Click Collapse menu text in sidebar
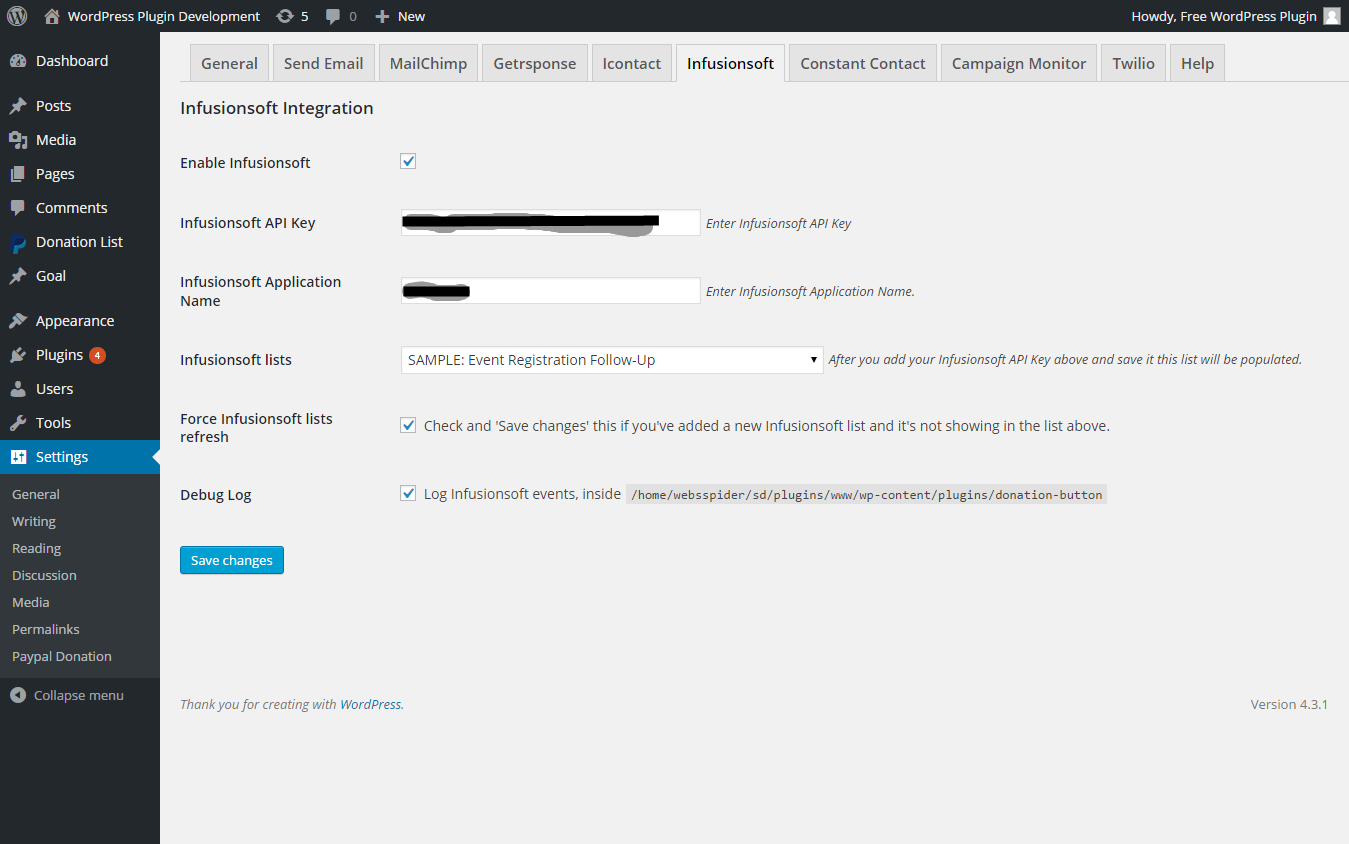 [x=79, y=695]
